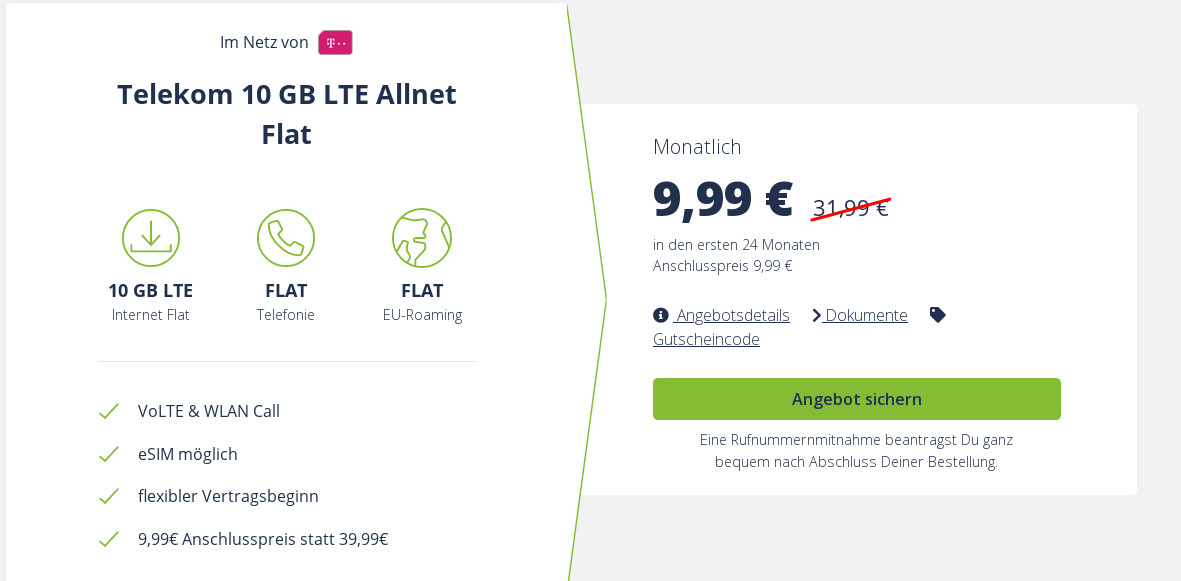
Task: Click the Telekom T logo icon
Action: [x=335, y=43]
